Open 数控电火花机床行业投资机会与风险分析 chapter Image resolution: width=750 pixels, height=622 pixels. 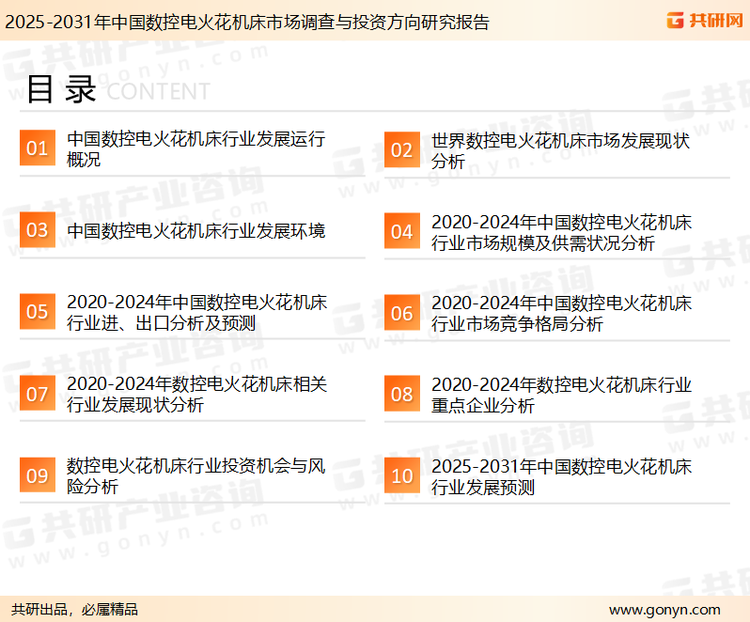[195, 476]
